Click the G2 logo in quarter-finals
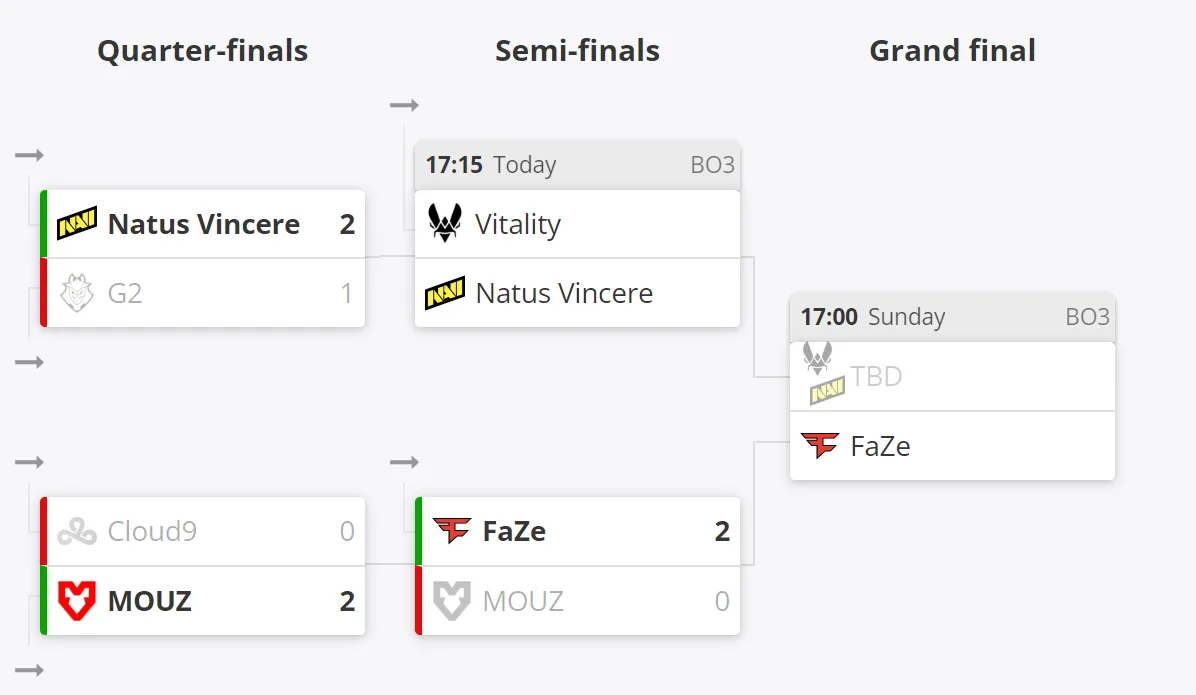Image resolution: width=1196 pixels, height=695 pixels. [x=77, y=293]
